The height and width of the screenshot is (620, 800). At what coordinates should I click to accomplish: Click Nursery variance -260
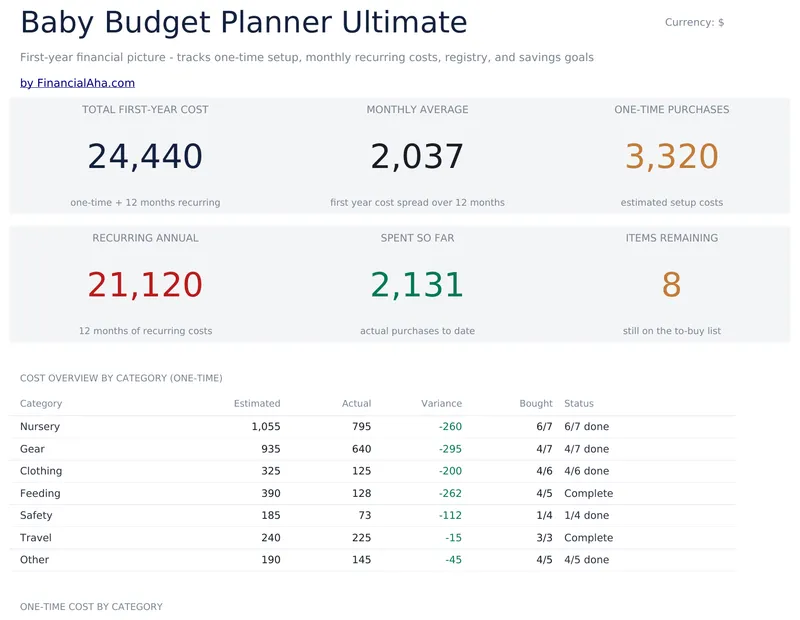point(451,427)
